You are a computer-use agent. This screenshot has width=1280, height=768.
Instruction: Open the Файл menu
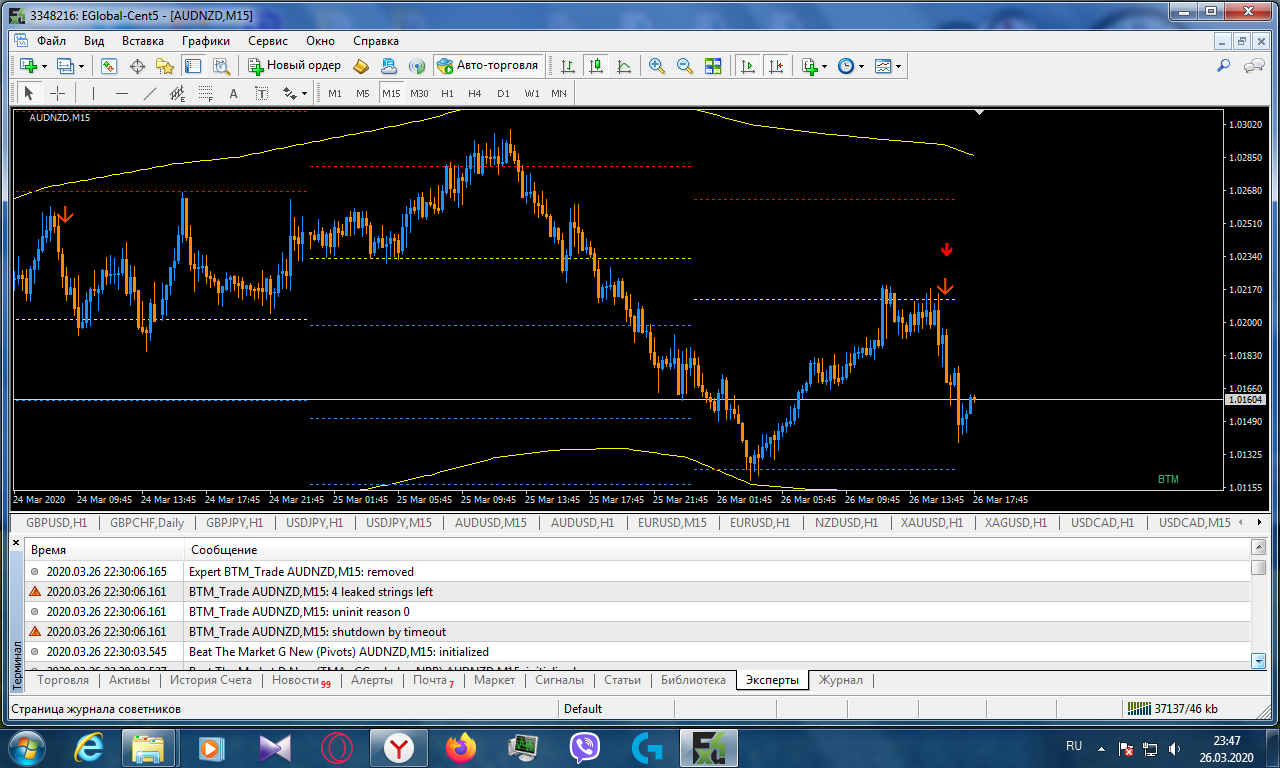(x=51, y=41)
